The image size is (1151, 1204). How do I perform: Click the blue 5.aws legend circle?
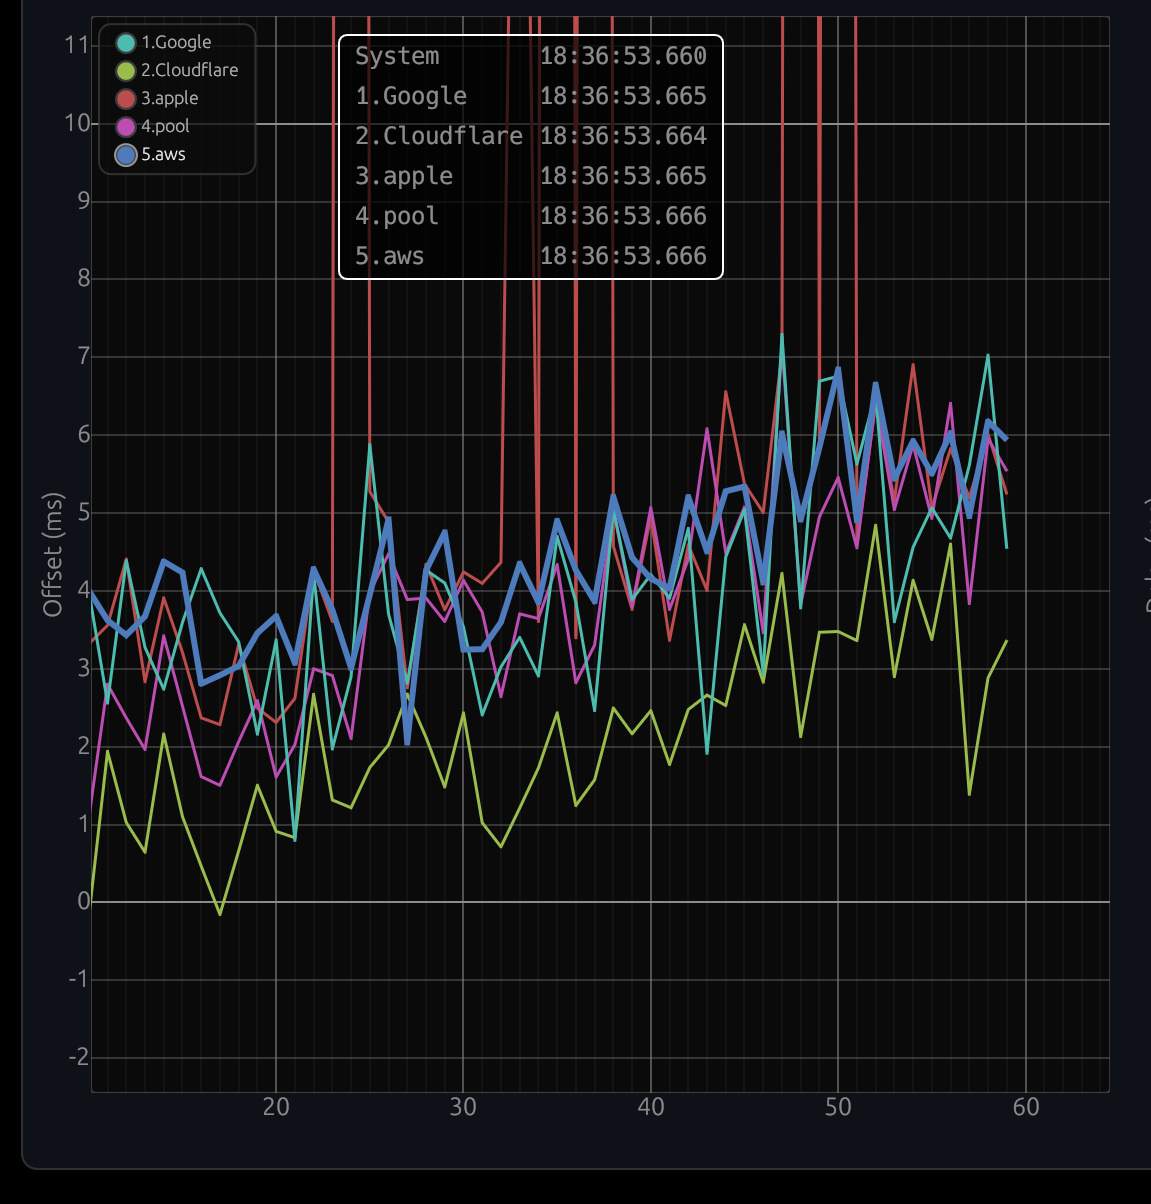[x=126, y=155]
